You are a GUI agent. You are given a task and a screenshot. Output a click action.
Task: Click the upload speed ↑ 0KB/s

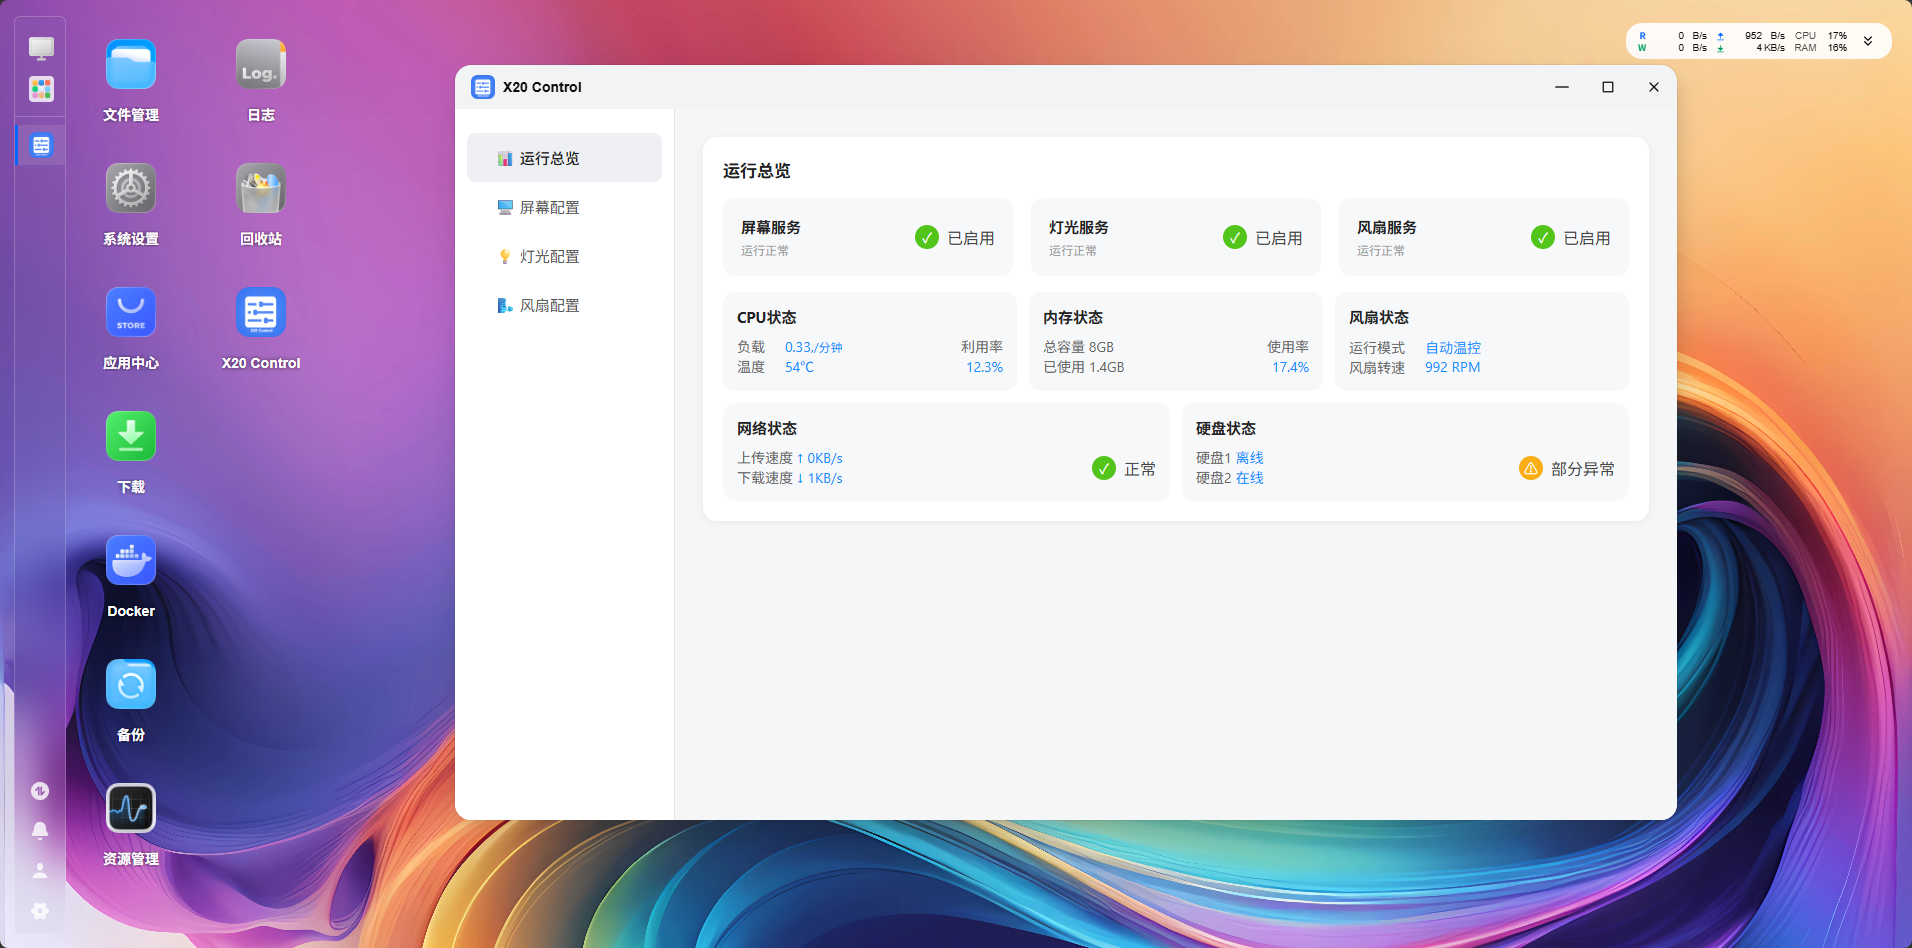[x=820, y=458]
